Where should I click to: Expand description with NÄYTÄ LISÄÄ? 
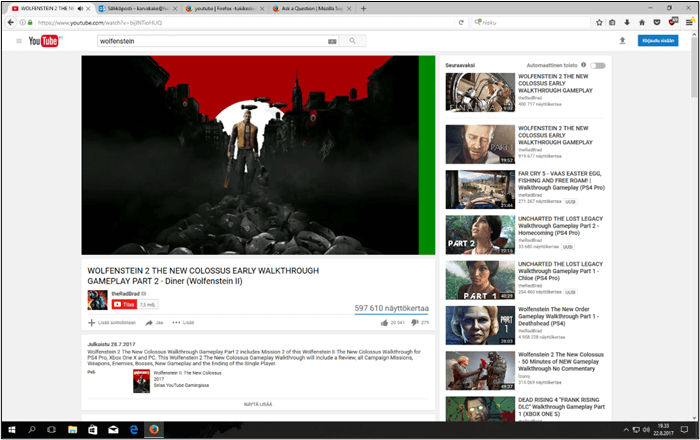(258, 404)
